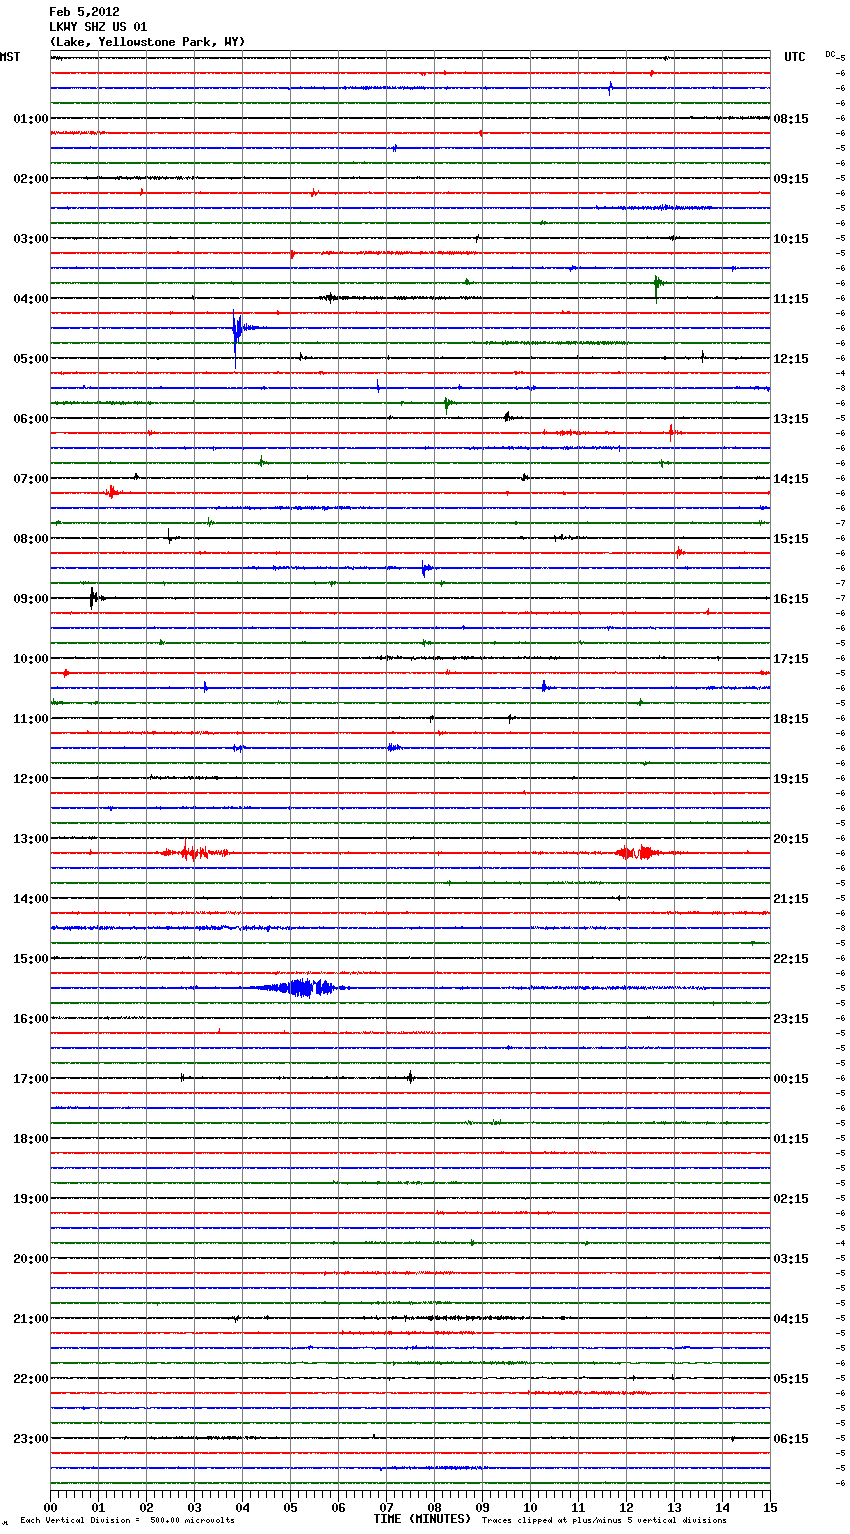850x1534 pixels.
Task: Click the 16:15 UTC time label
Action: coord(791,599)
